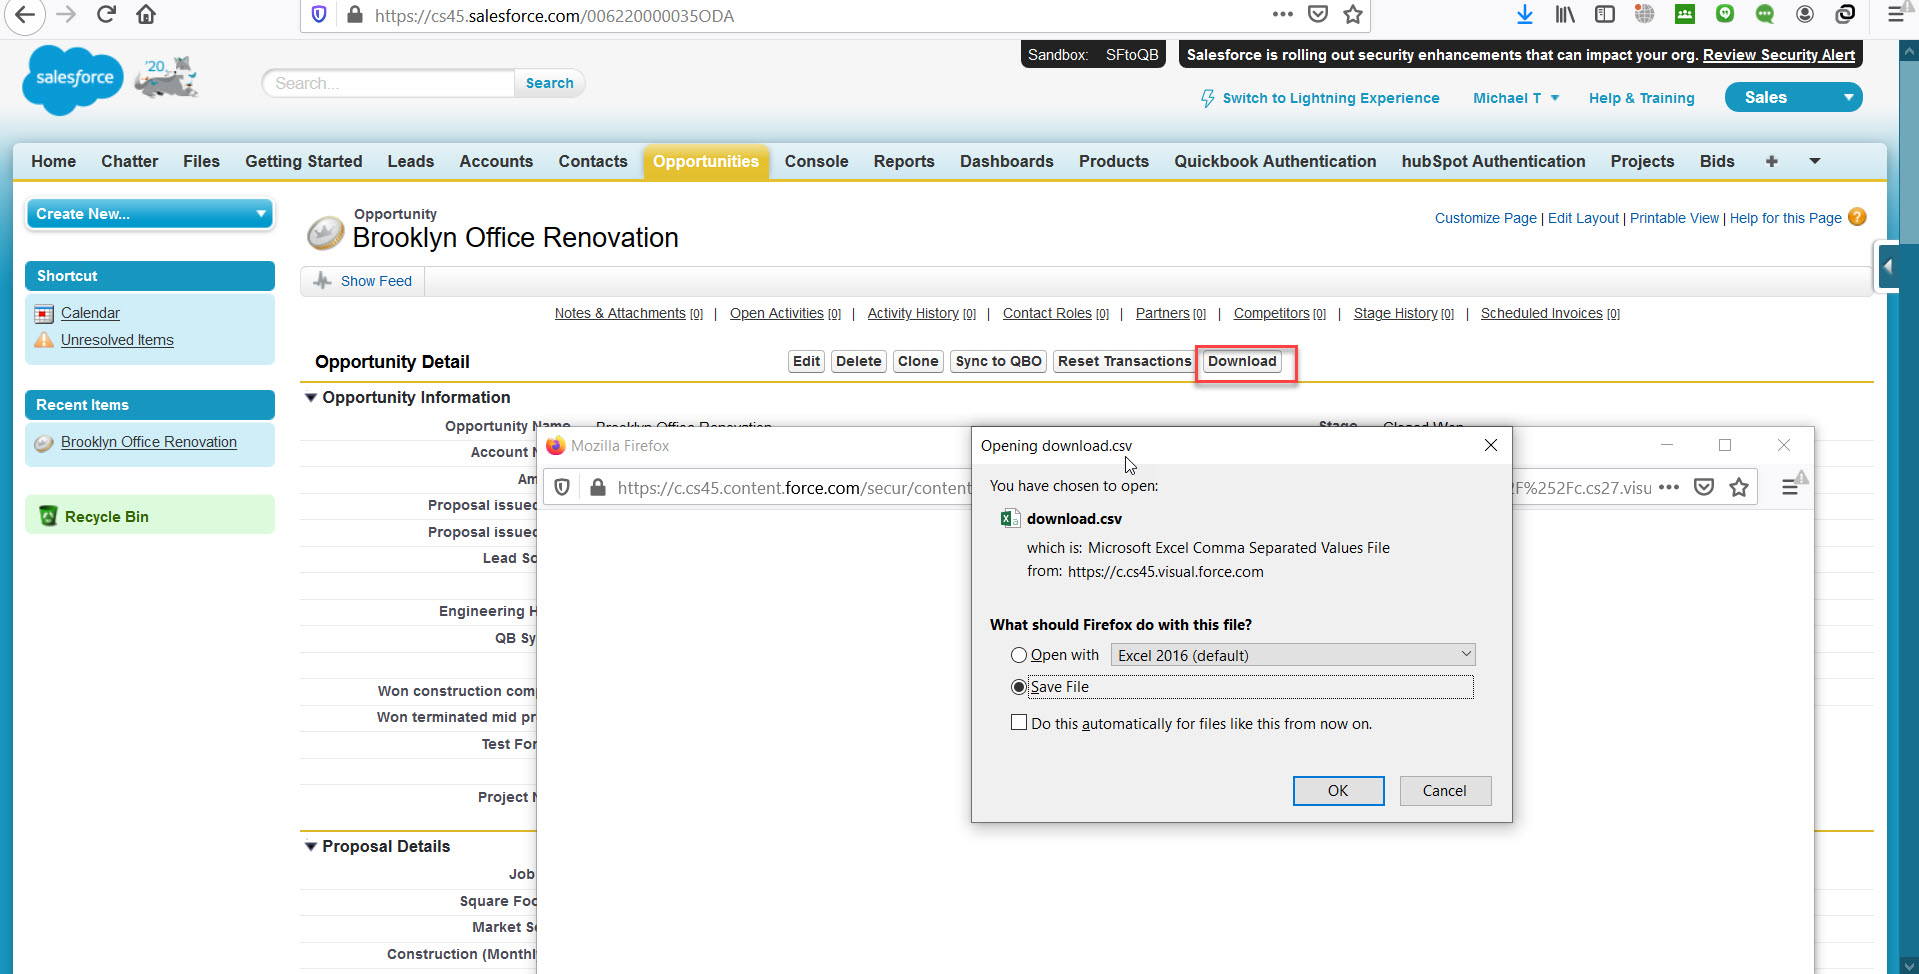
Task: Open hamburger menu in popup Firefox window
Action: (1790, 487)
